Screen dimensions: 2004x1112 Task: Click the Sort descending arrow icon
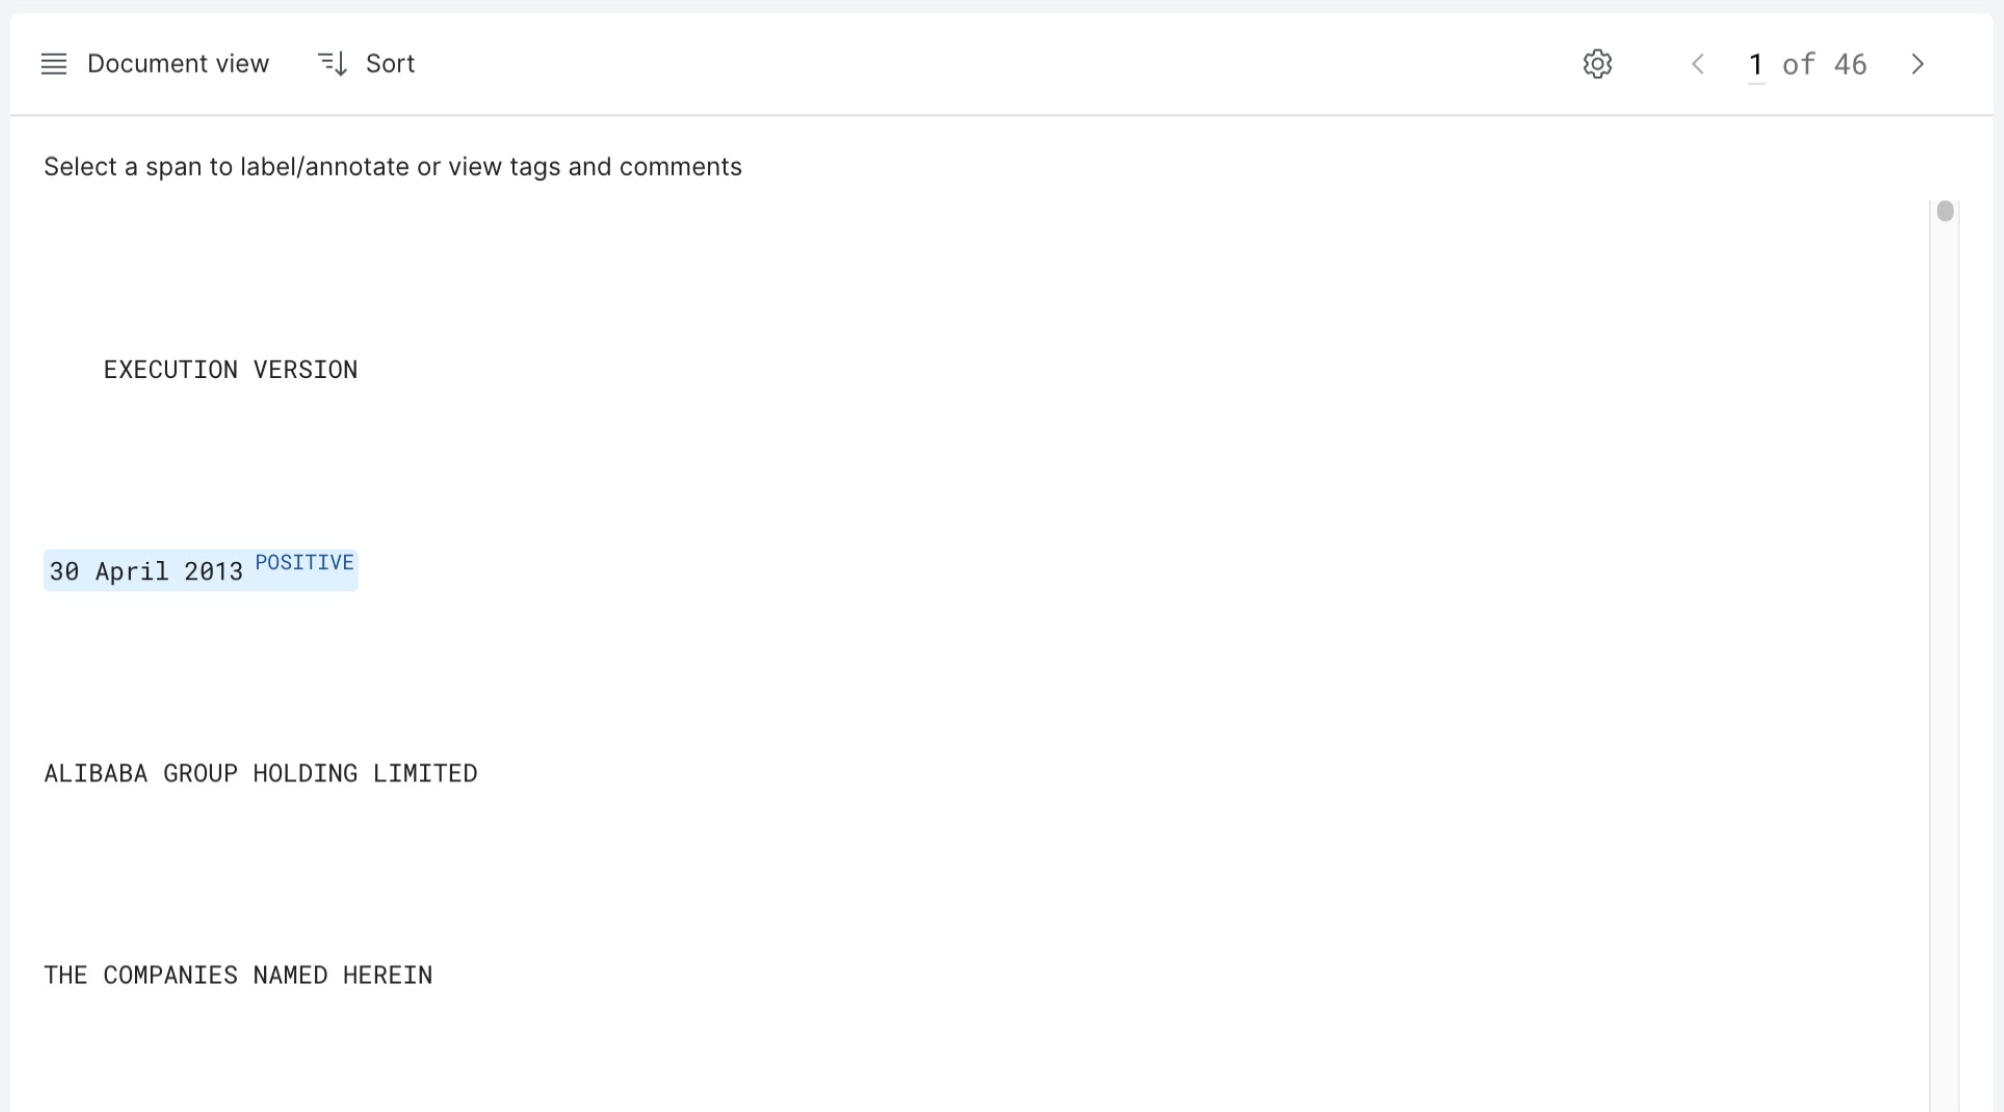pyautogui.click(x=332, y=64)
